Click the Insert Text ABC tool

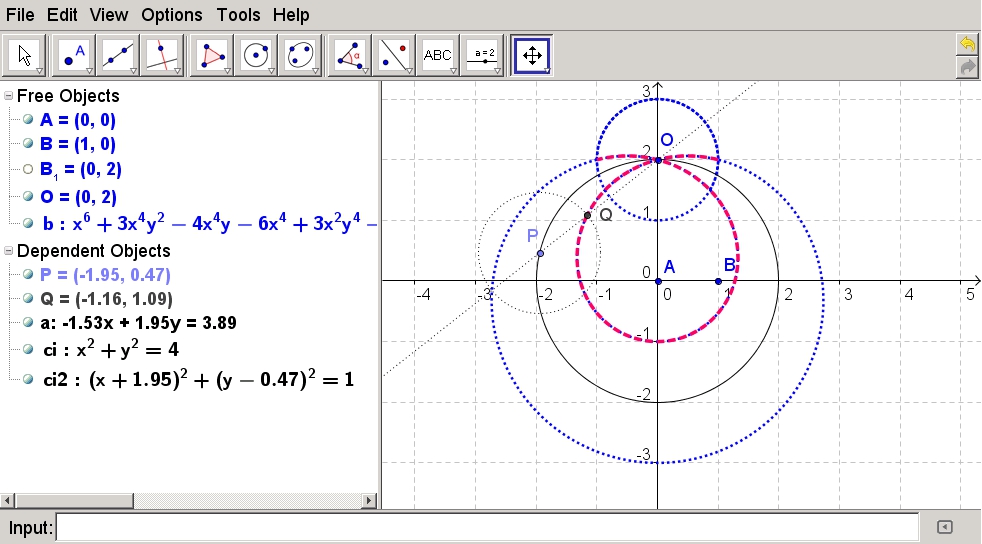438,56
